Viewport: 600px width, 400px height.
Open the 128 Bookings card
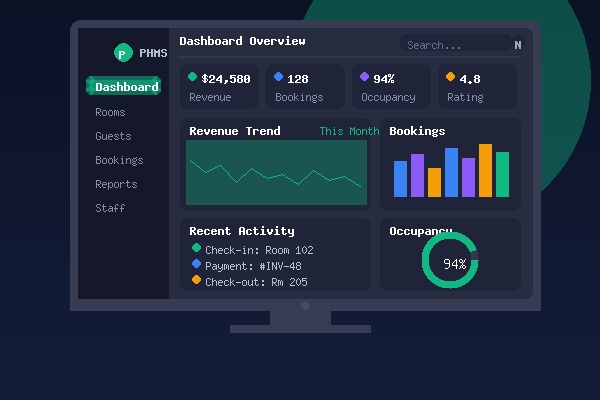[305, 87]
